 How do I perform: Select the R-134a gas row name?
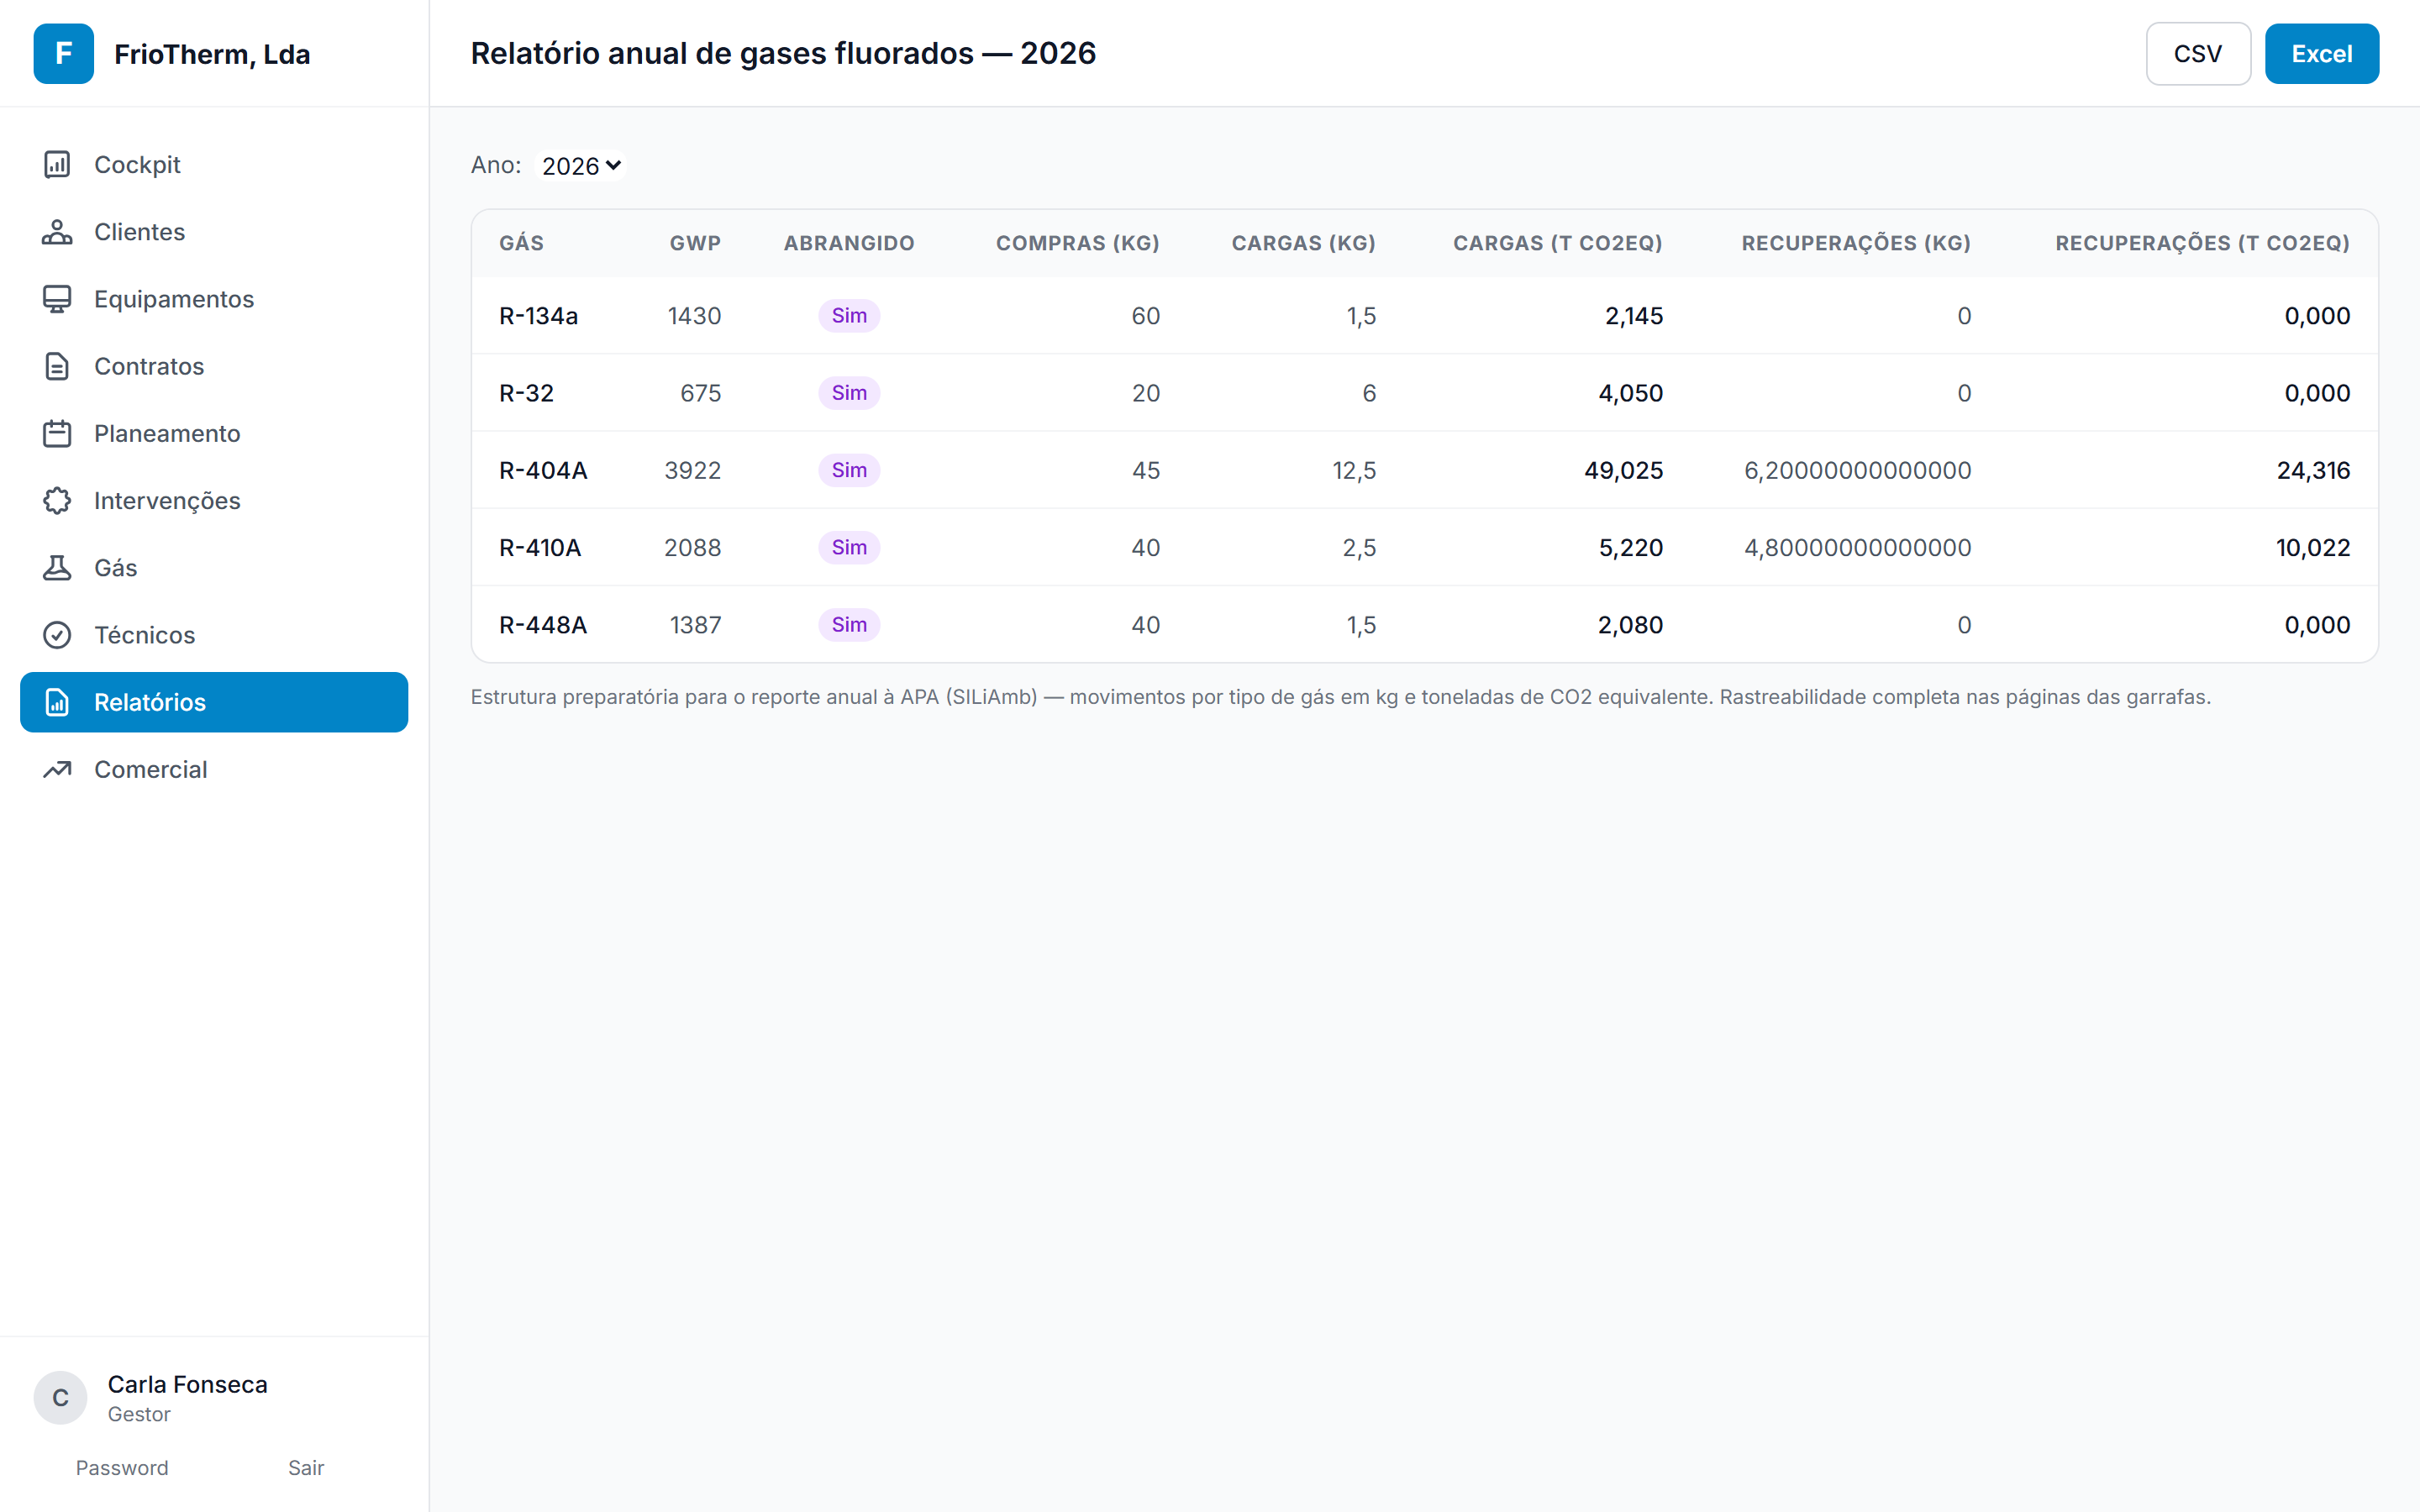pos(538,315)
